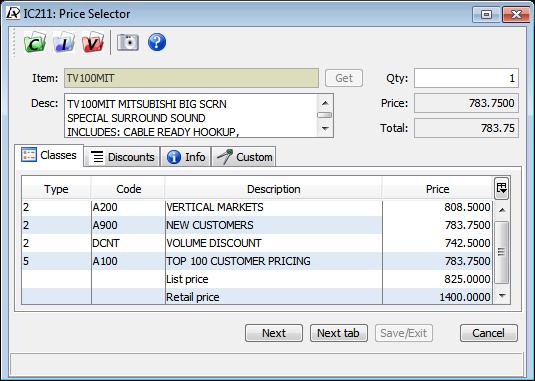Click the Next button
The image size is (535, 381).
[274, 333]
